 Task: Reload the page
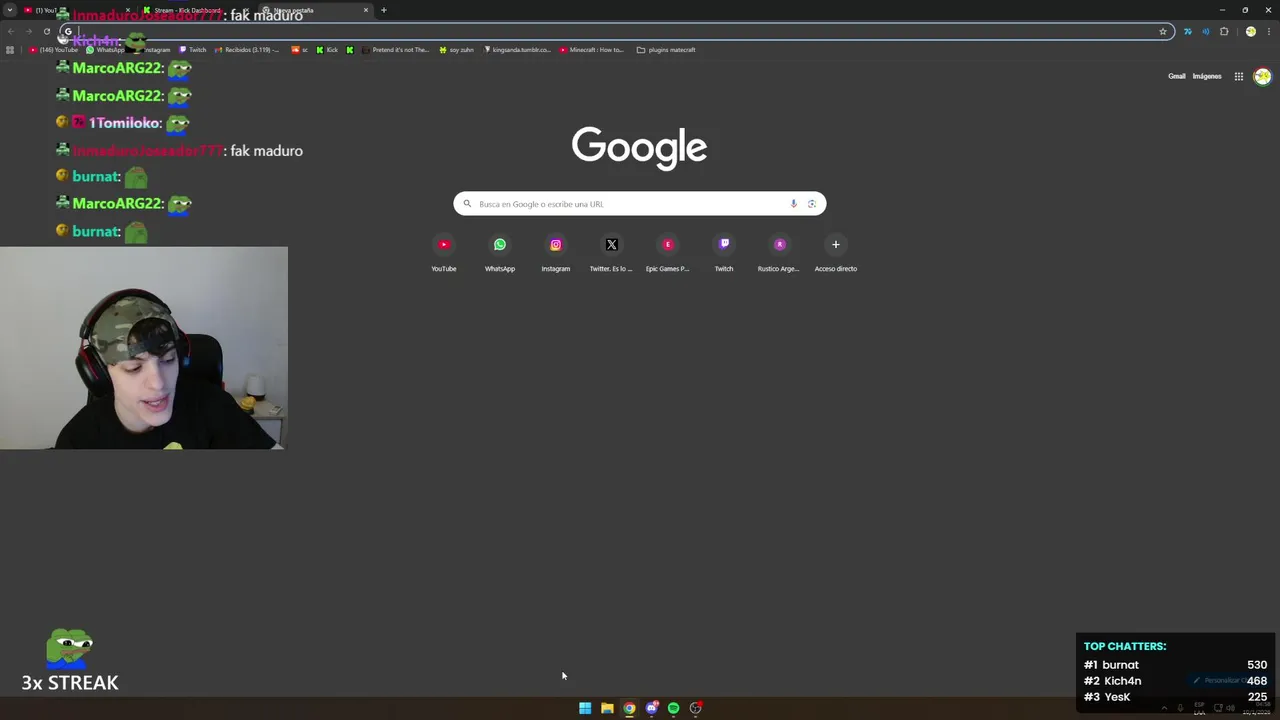click(x=47, y=31)
